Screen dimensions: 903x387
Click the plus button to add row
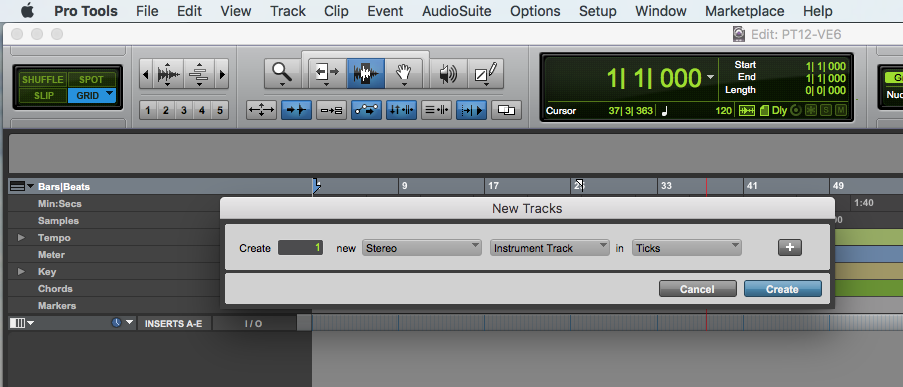pyautogui.click(x=790, y=248)
